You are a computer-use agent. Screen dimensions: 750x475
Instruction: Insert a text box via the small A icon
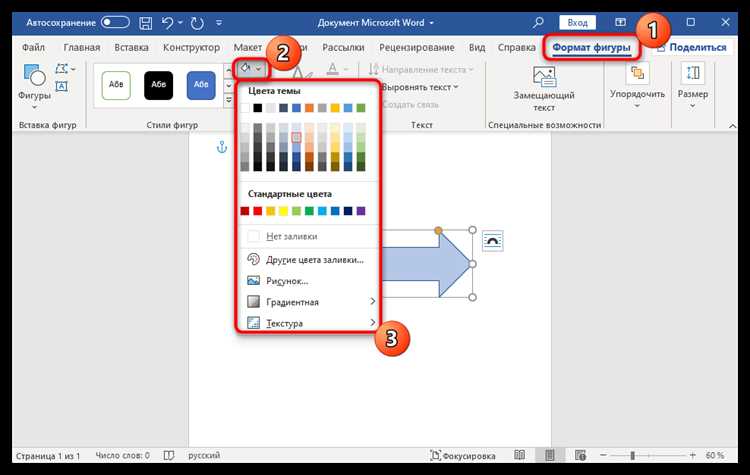click(61, 86)
